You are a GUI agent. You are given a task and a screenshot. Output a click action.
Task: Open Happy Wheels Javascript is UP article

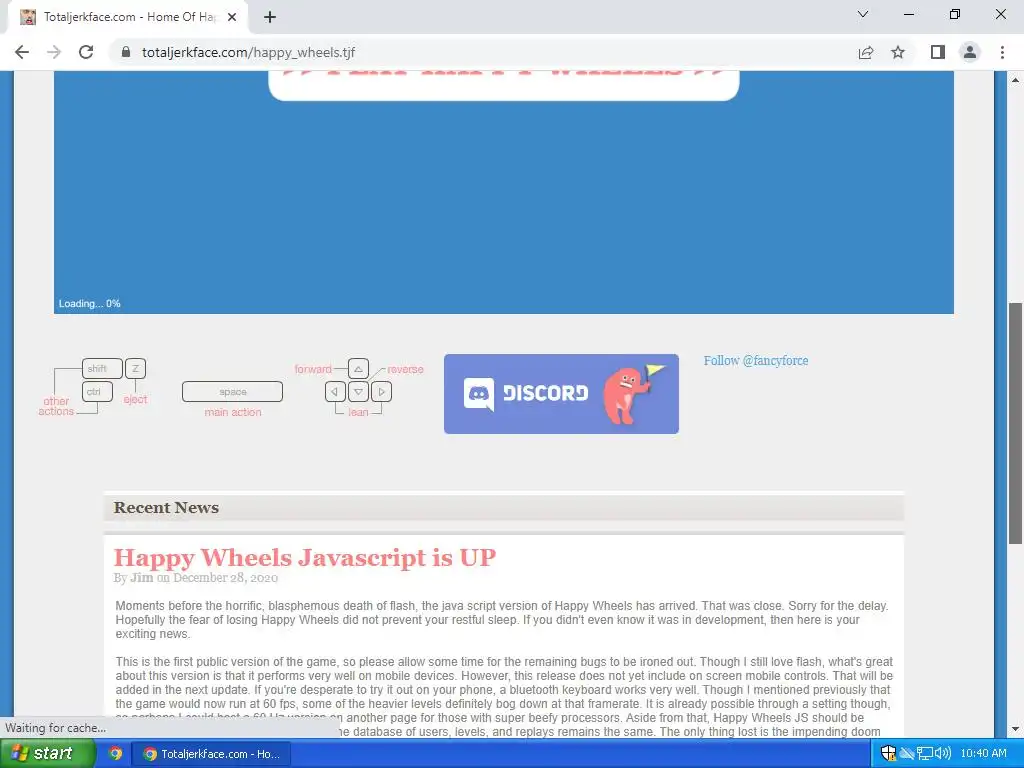pyautogui.click(x=305, y=558)
